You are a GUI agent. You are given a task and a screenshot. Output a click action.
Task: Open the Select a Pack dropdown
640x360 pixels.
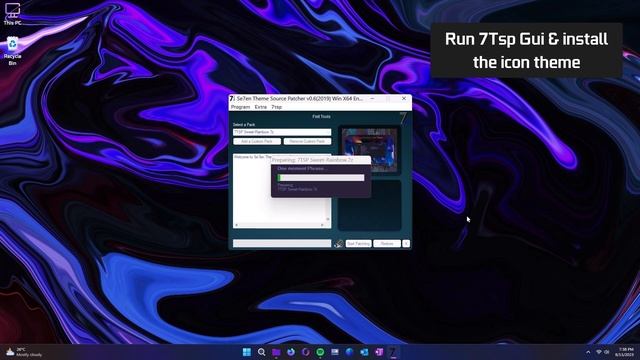(x=282, y=132)
